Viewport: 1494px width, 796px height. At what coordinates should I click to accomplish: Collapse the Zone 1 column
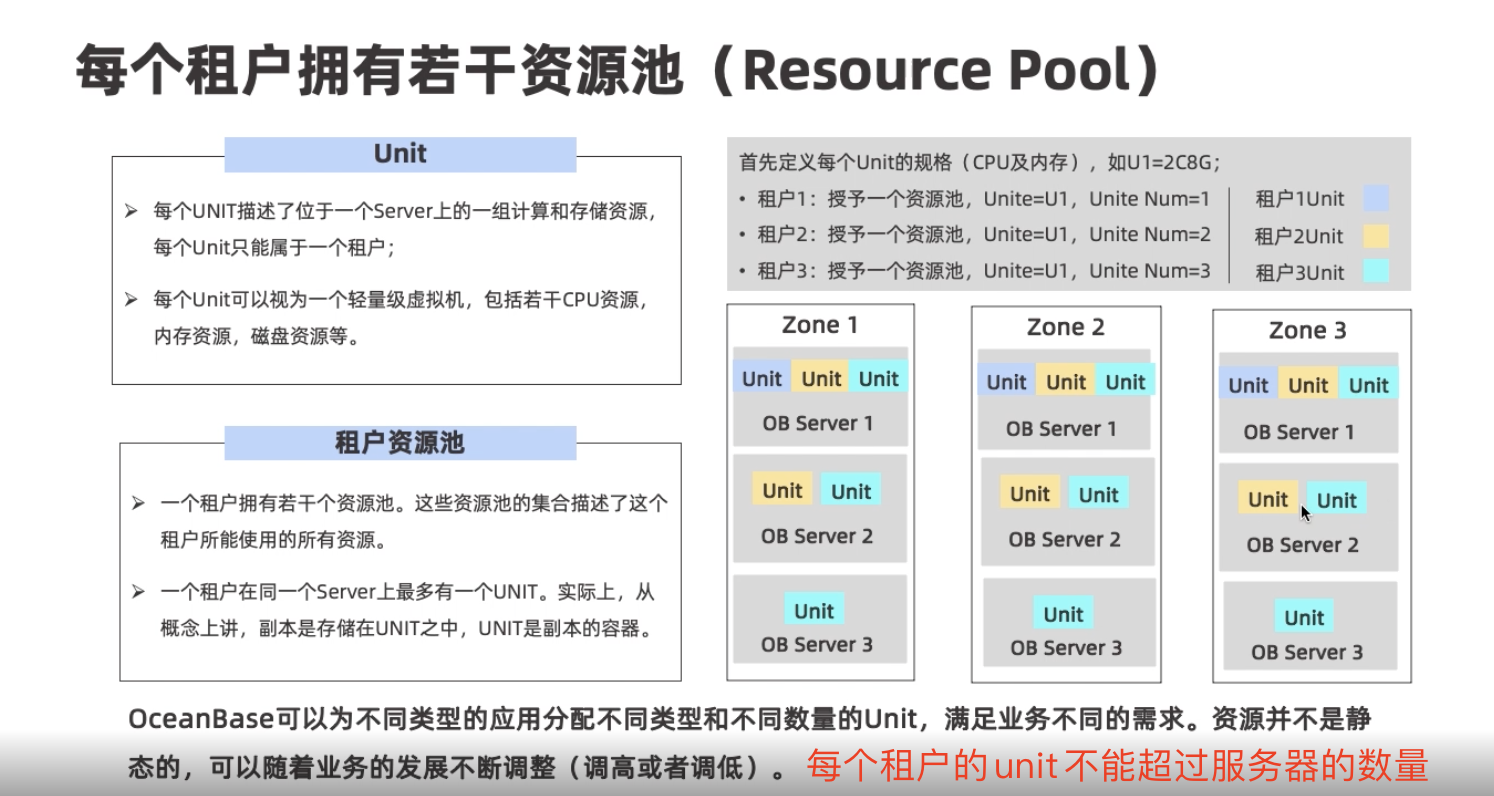tap(820, 324)
